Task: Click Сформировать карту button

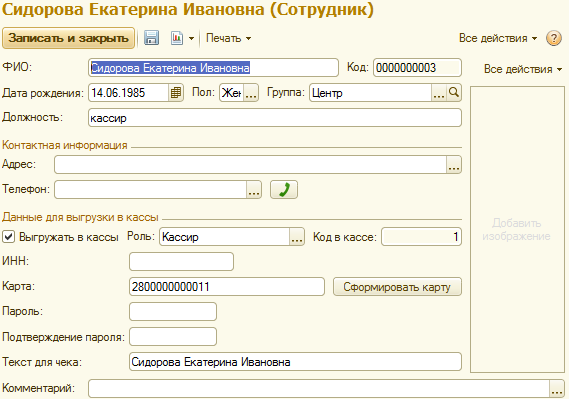Action: click(397, 287)
